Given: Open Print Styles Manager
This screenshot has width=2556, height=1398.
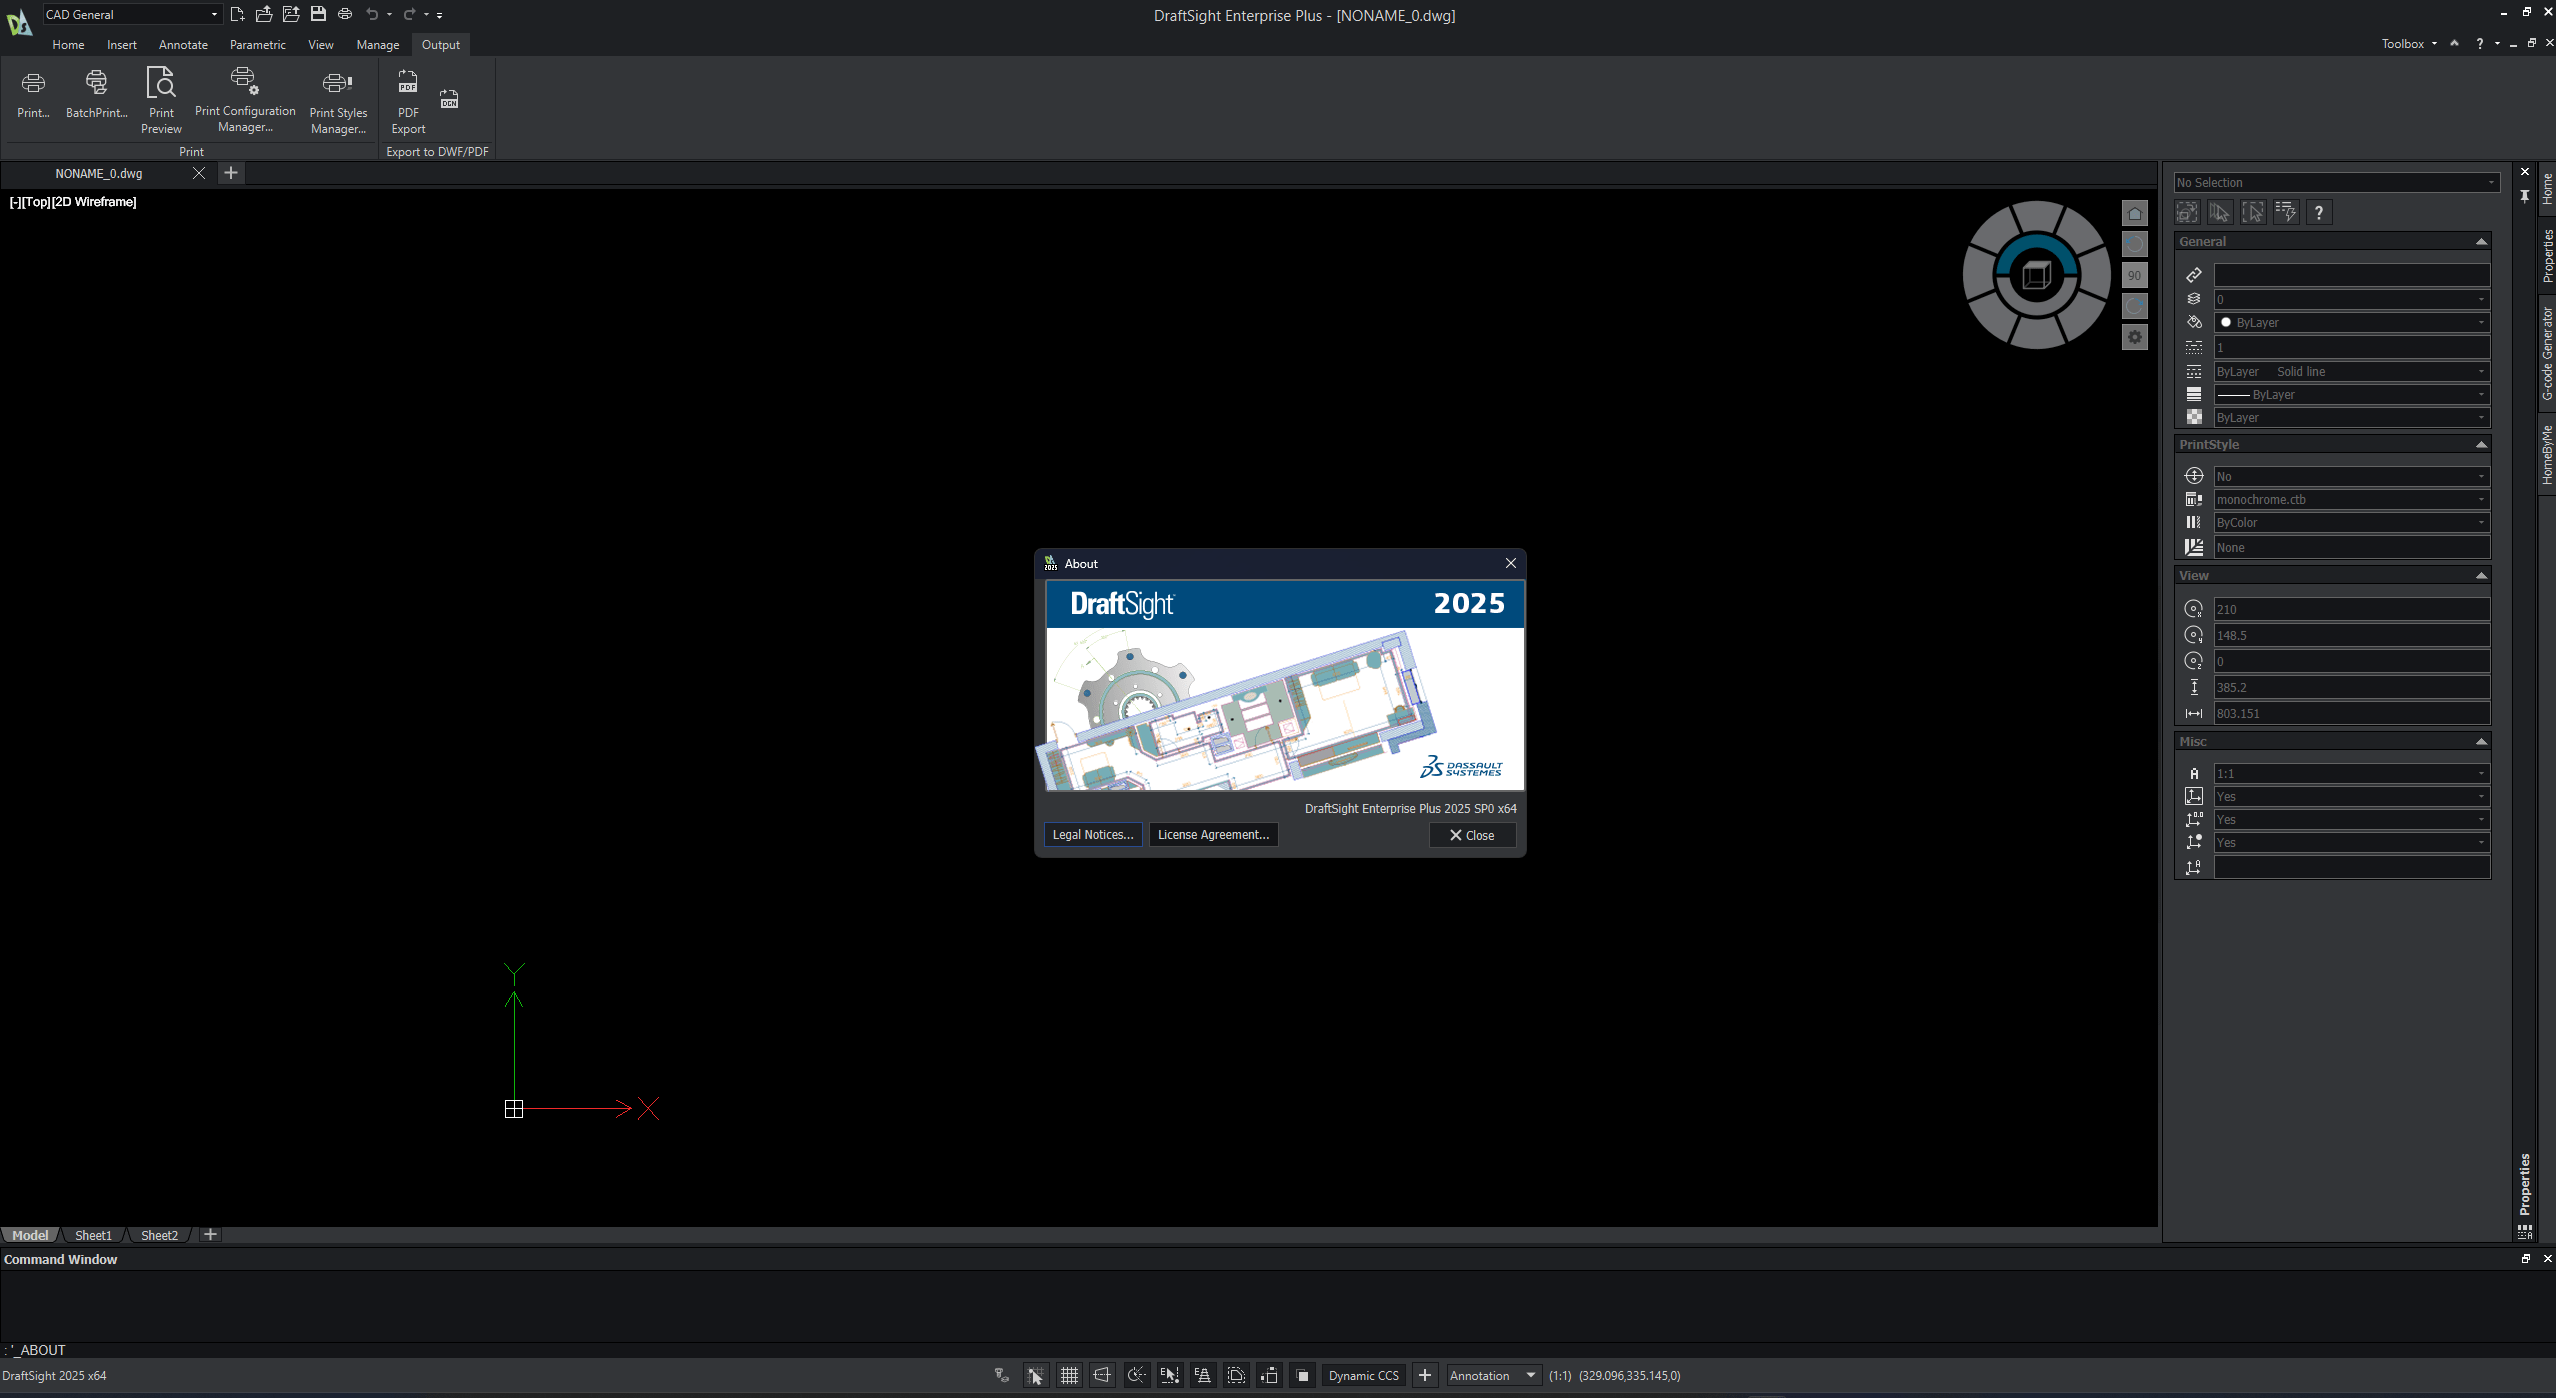Looking at the screenshot, I should (x=338, y=102).
